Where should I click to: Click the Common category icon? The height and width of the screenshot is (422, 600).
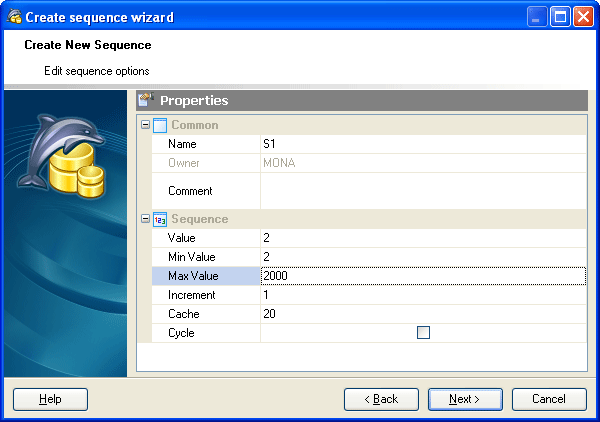(160, 125)
